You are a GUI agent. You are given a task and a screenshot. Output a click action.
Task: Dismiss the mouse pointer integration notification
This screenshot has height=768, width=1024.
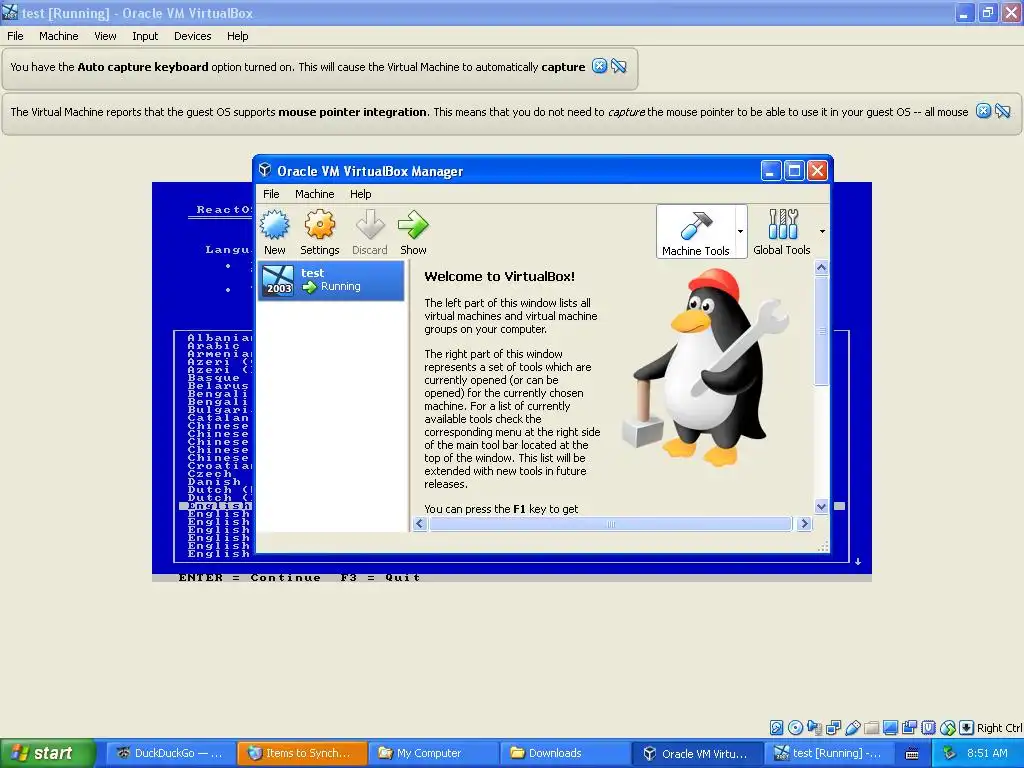[x=983, y=111]
